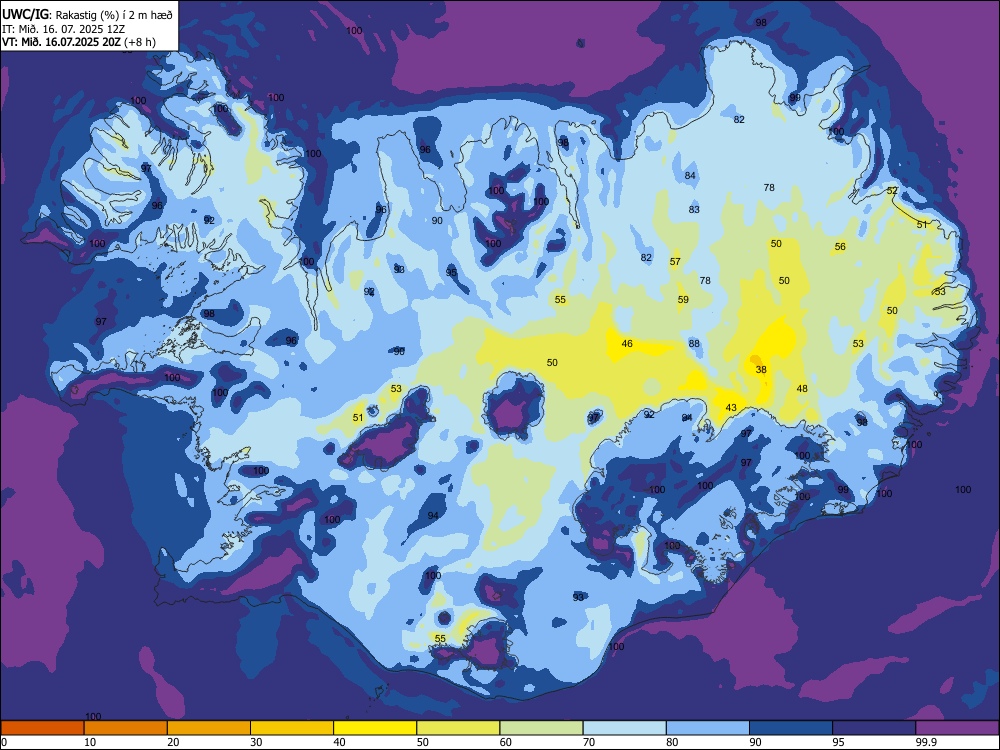Click the orange 10–20 legend swatch
Screen dimensions: 1000x750
tap(126, 728)
